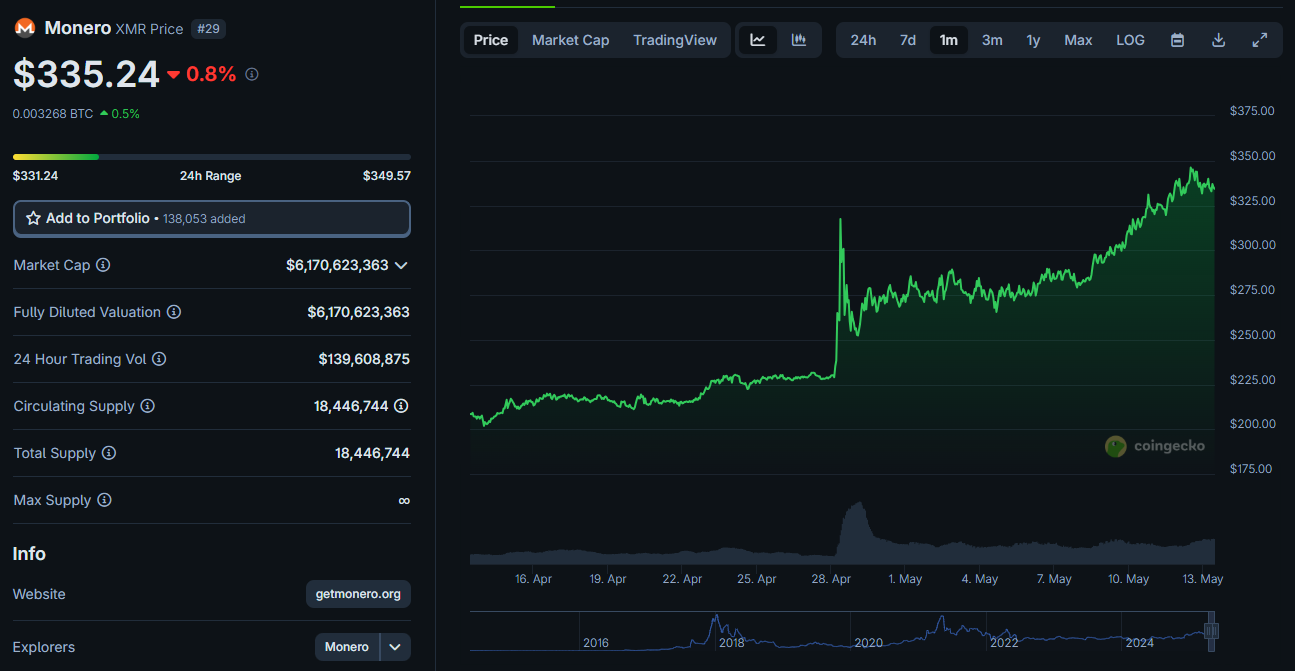Viewport: 1295px width, 671px height.
Task: Click the 138,053 added text
Action: point(204,219)
